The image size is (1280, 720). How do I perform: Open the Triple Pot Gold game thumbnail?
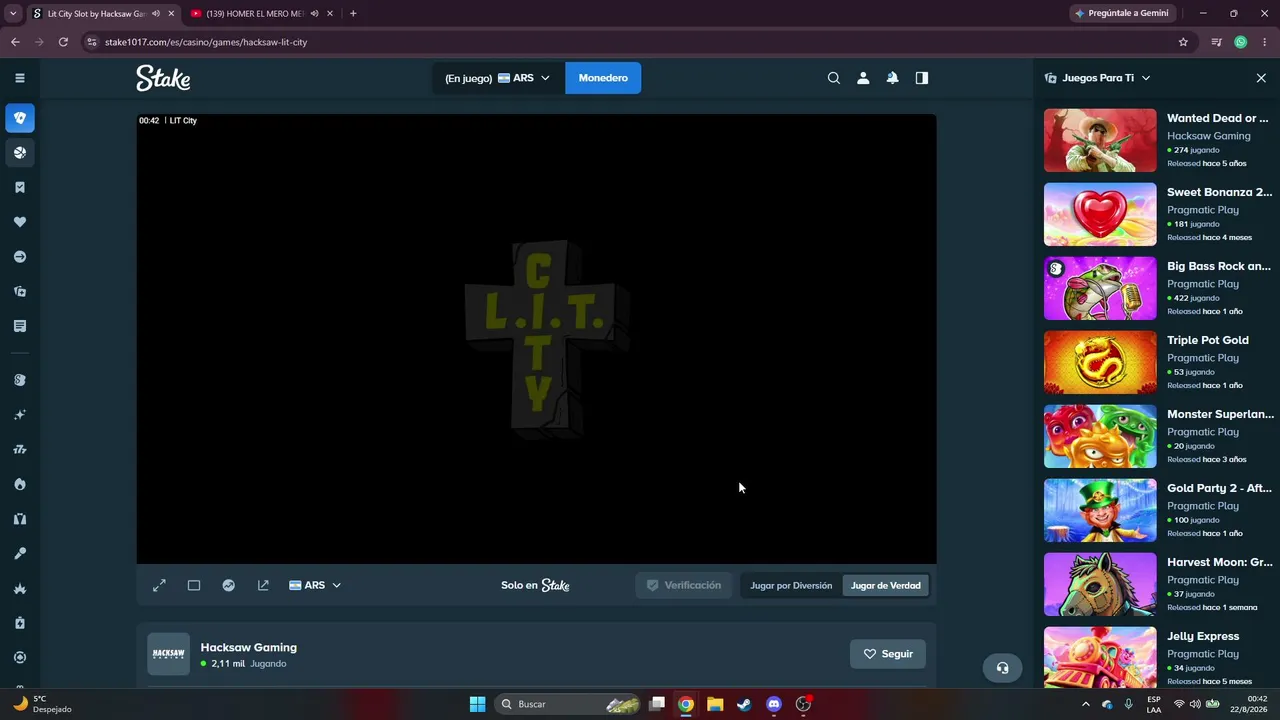point(1100,363)
